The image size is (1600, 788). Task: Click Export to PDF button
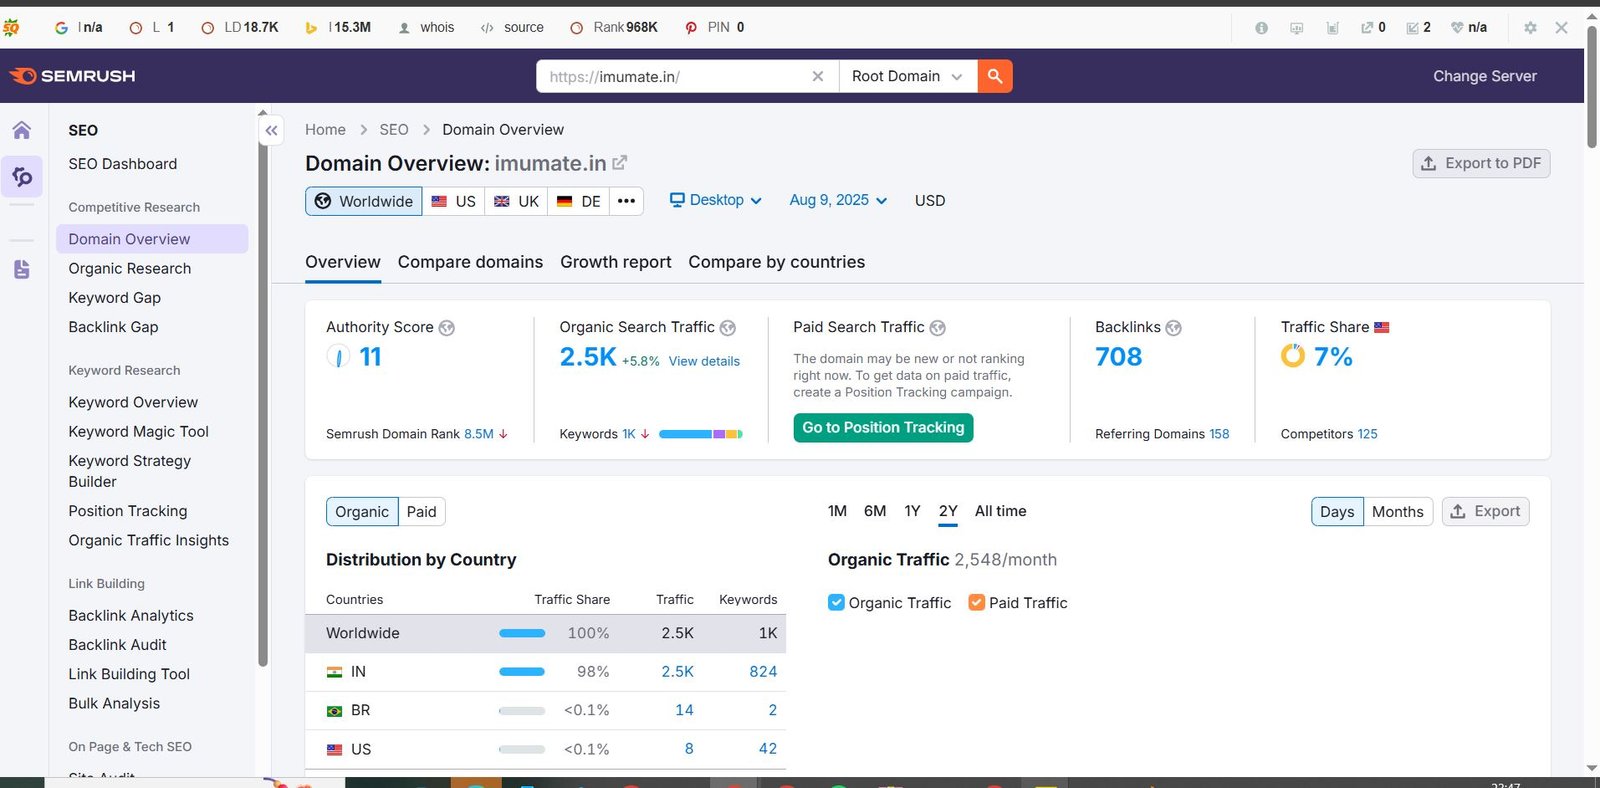point(1481,163)
